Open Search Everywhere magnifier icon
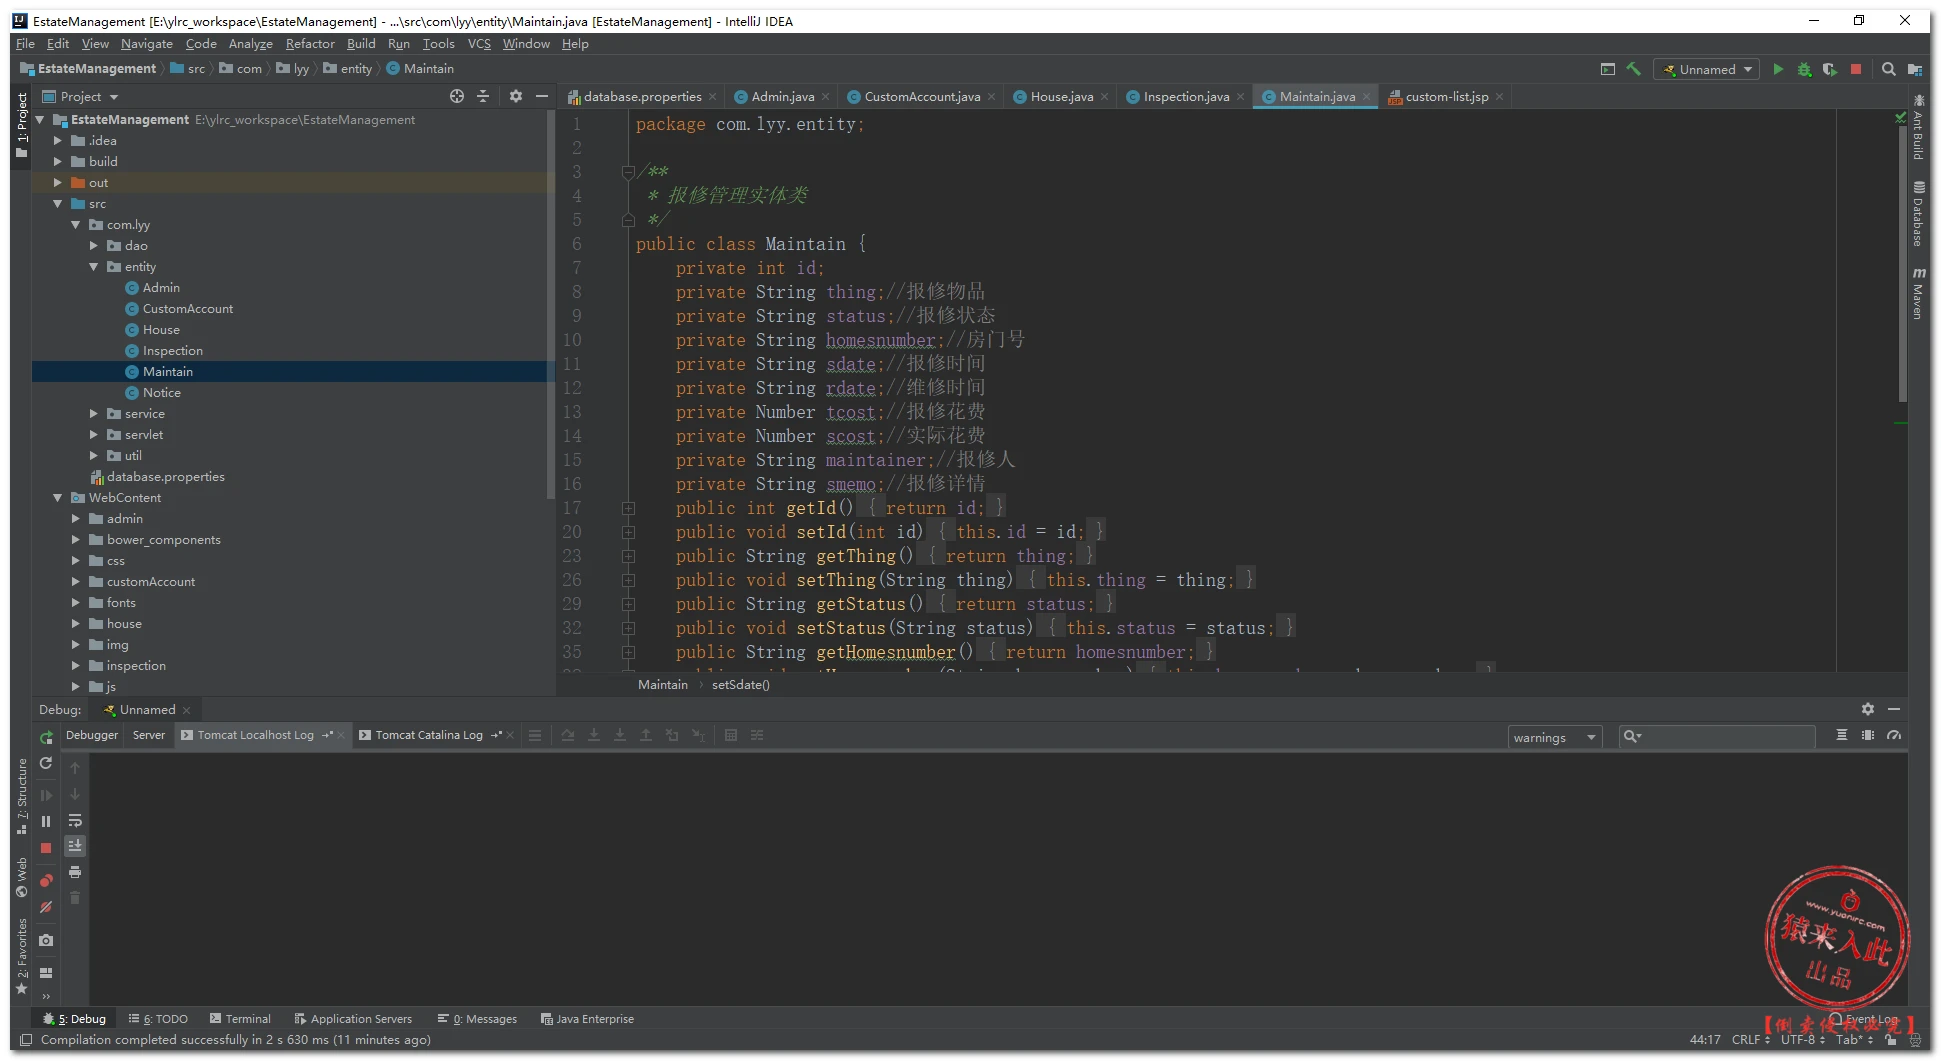Image resolution: width=1941 pixels, height=1061 pixels. click(1888, 69)
